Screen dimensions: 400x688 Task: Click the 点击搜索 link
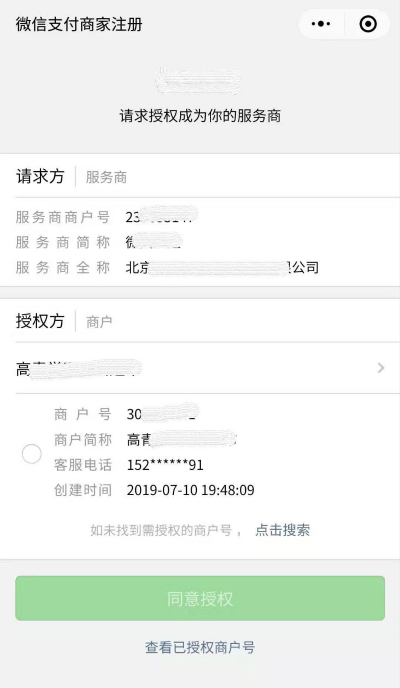(282, 530)
